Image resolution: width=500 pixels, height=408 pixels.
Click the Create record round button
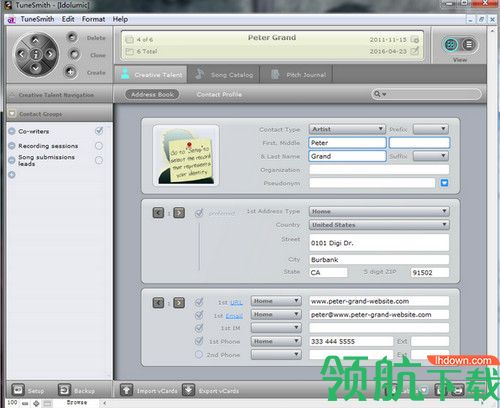pyautogui.click(x=70, y=72)
